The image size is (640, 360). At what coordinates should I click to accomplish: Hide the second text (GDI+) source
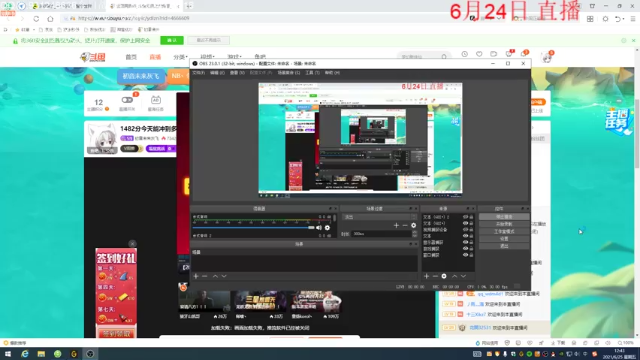pos(465,223)
